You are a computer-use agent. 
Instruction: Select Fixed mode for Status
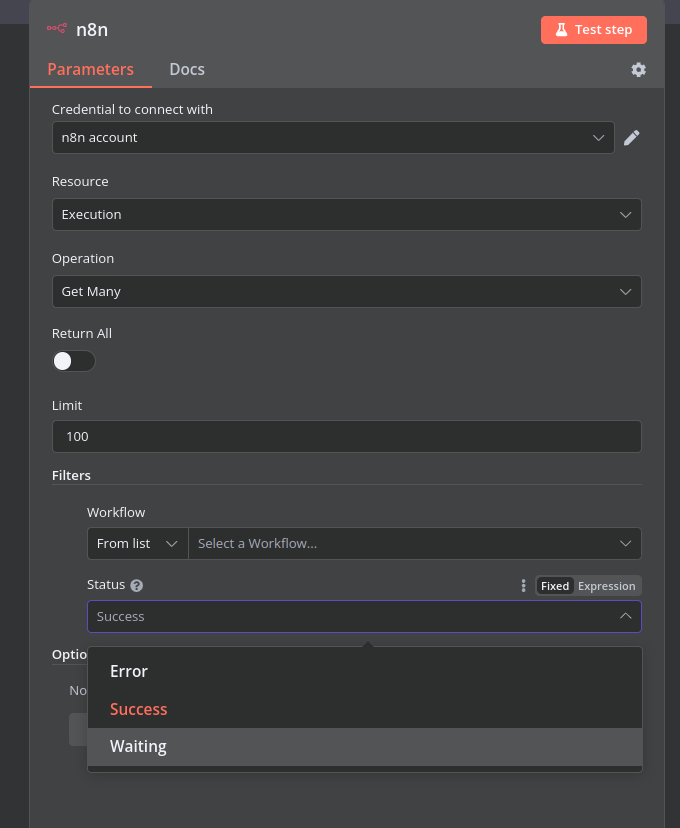click(x=555, y=586)
